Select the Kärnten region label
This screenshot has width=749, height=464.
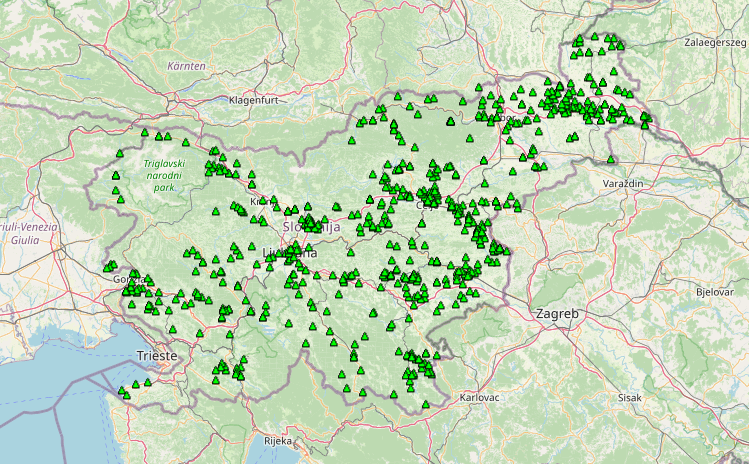186,66
